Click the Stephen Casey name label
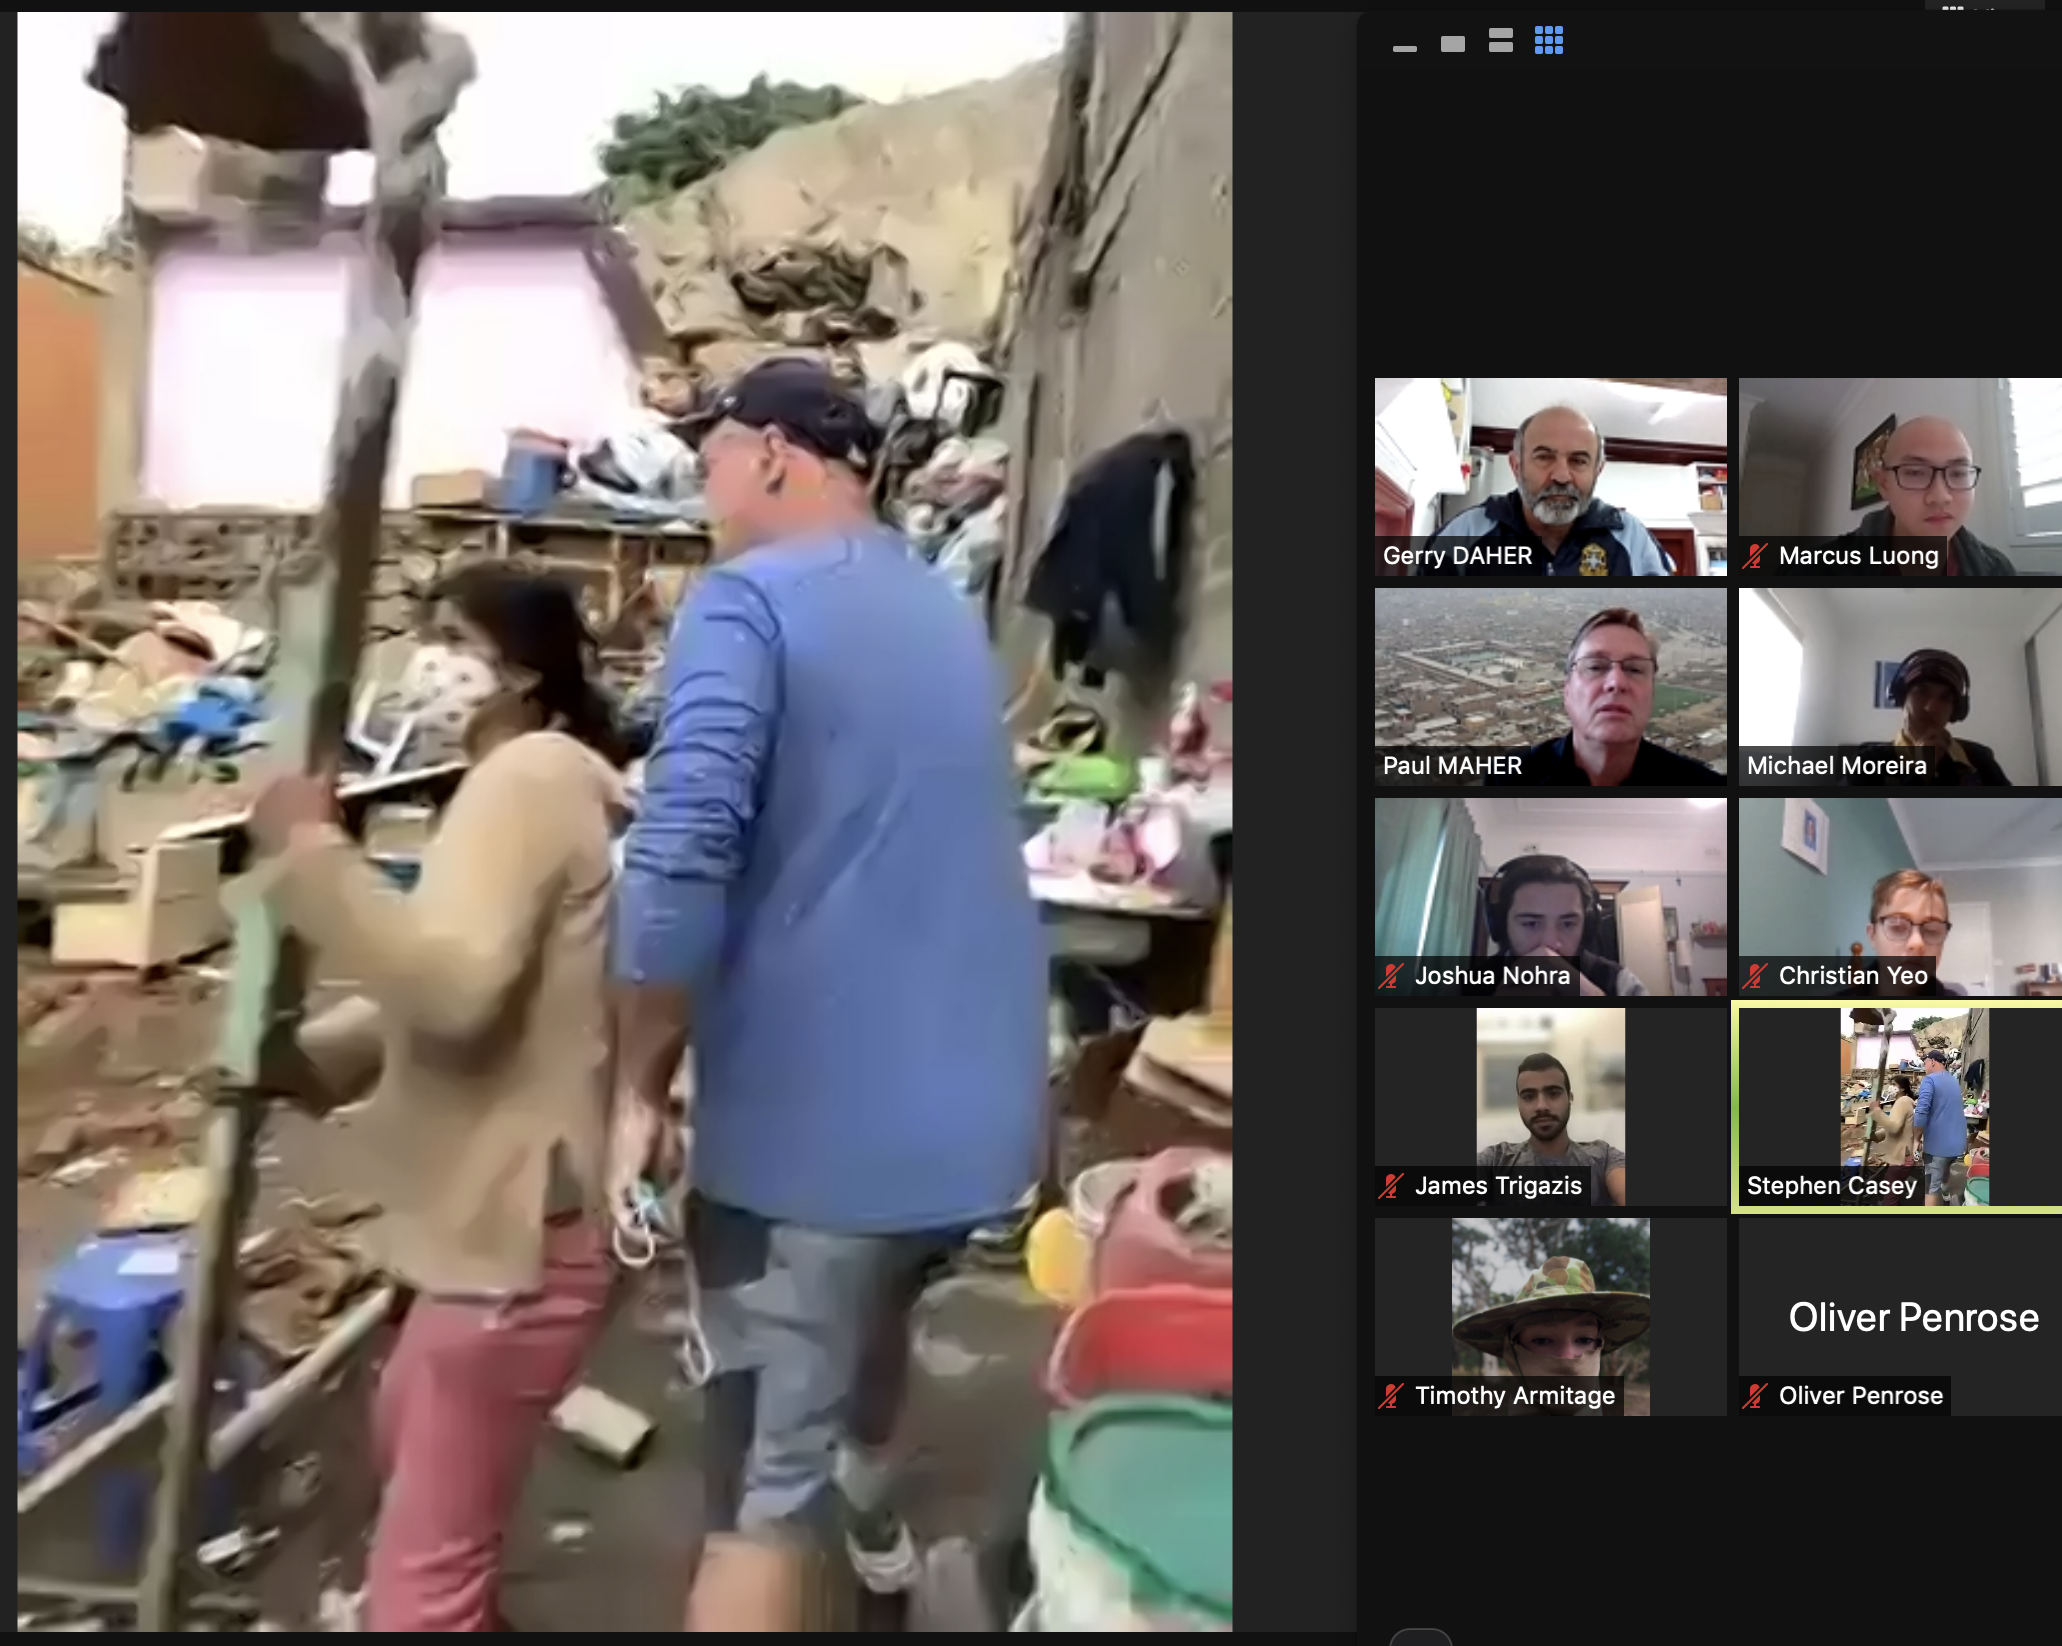Image resolution: width=2062 pixels, height=1646 pixels. click(x=1831, y=1186)
